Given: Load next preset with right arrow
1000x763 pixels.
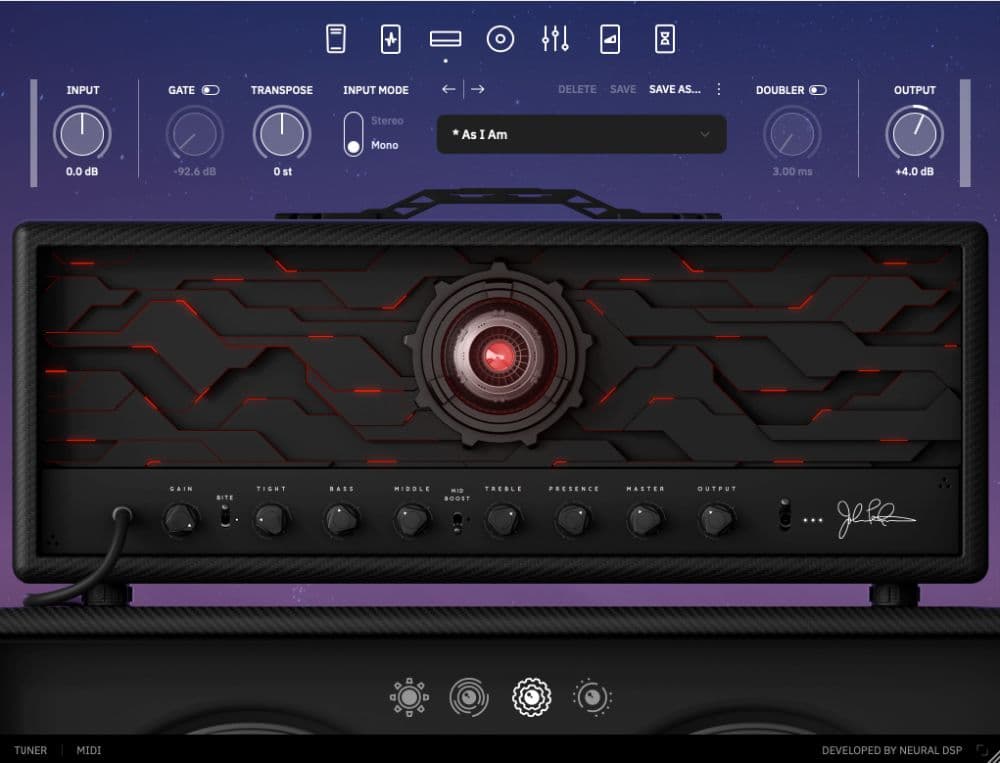Looking at the screenshot, I should pyautogui.click(x=477, y=89).
